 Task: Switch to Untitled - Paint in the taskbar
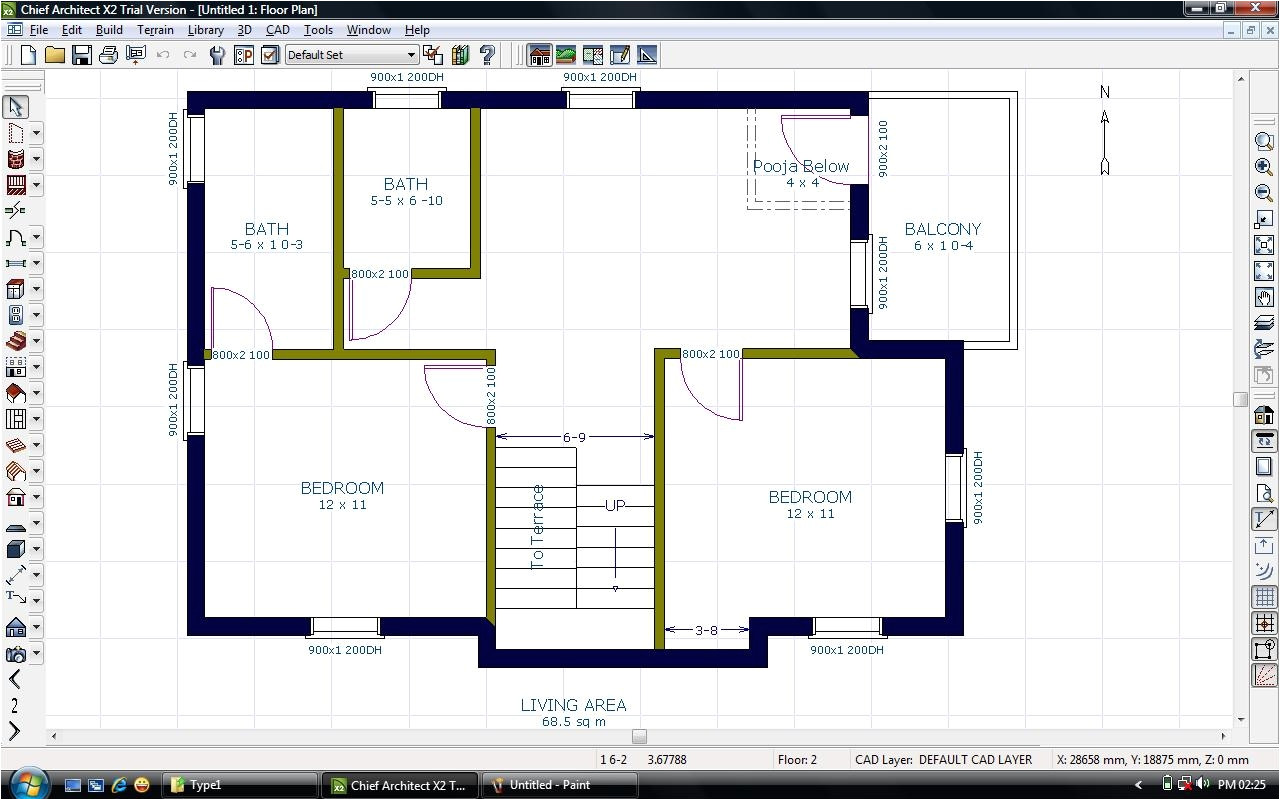point(559,785)
